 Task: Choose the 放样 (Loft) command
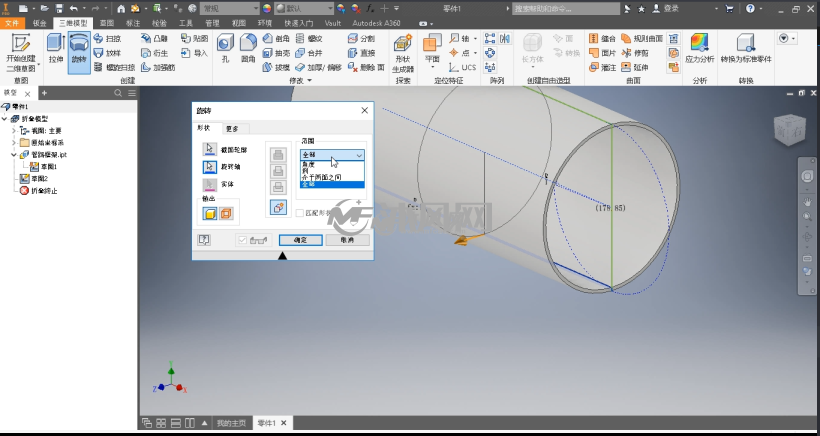[x=107, y=53]
